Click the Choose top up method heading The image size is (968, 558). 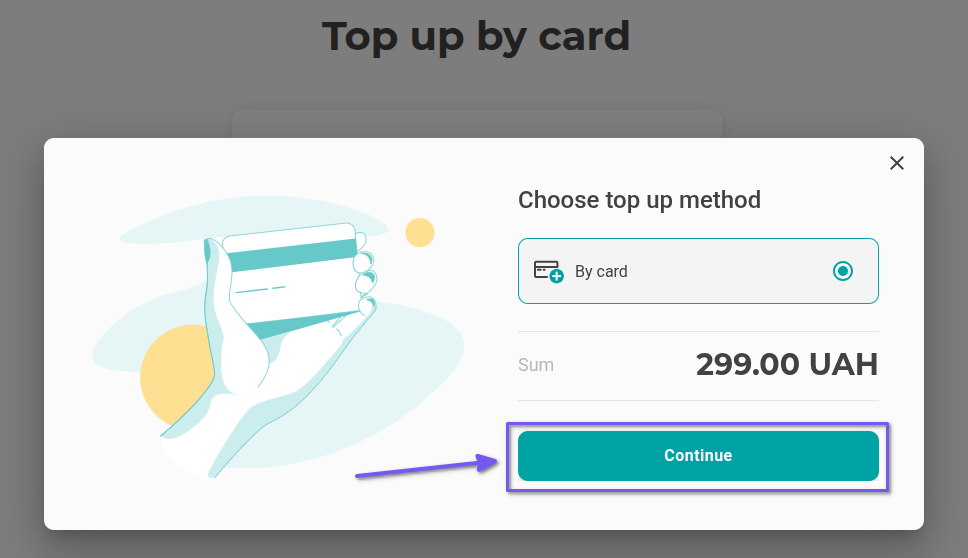coord(639,200)
